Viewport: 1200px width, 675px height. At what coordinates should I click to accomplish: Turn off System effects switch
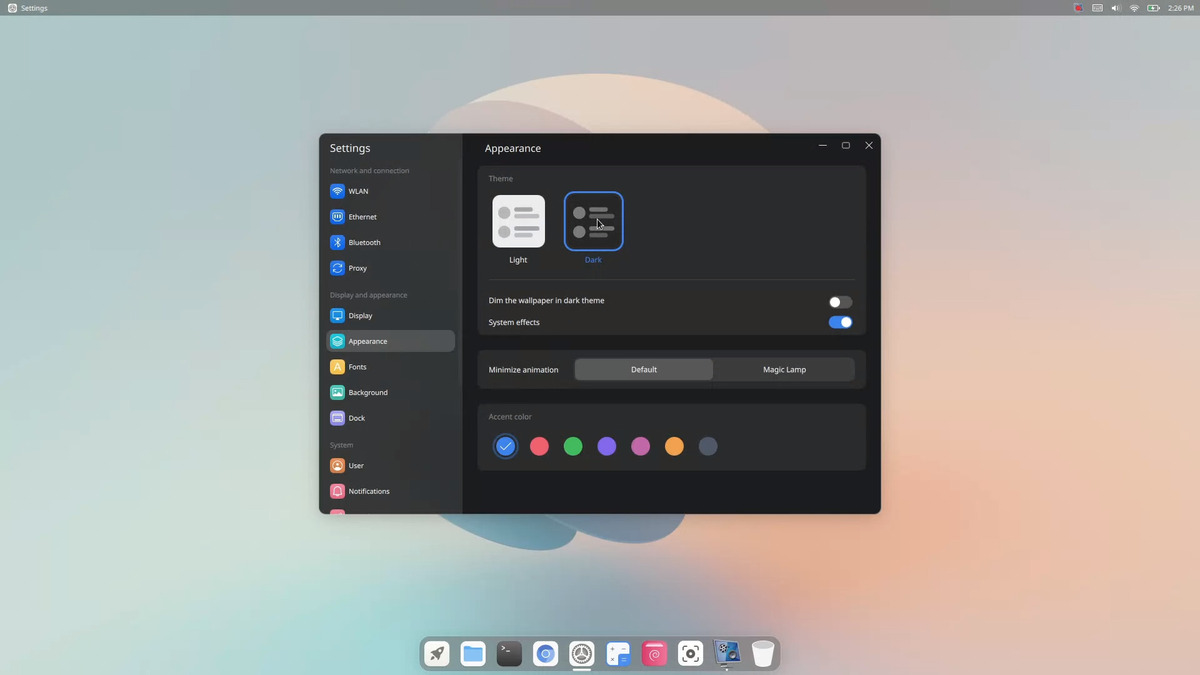point(840,322)
